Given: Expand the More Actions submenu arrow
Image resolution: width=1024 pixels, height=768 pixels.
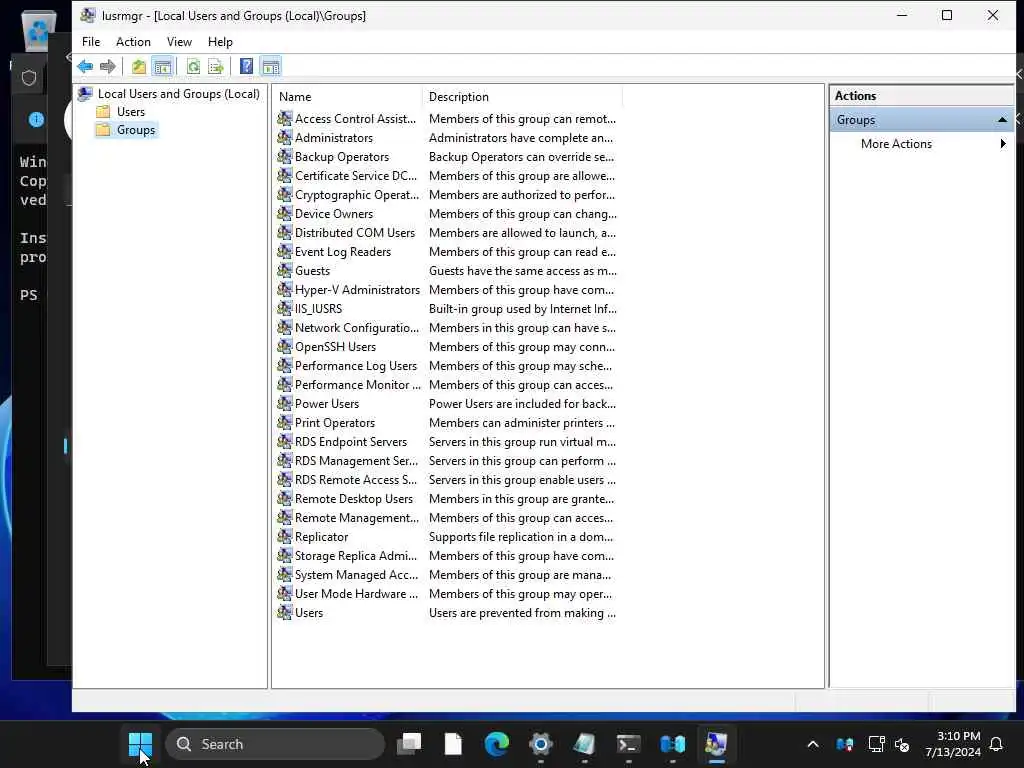Looking at the screenshot, I should click(1003, 144).
